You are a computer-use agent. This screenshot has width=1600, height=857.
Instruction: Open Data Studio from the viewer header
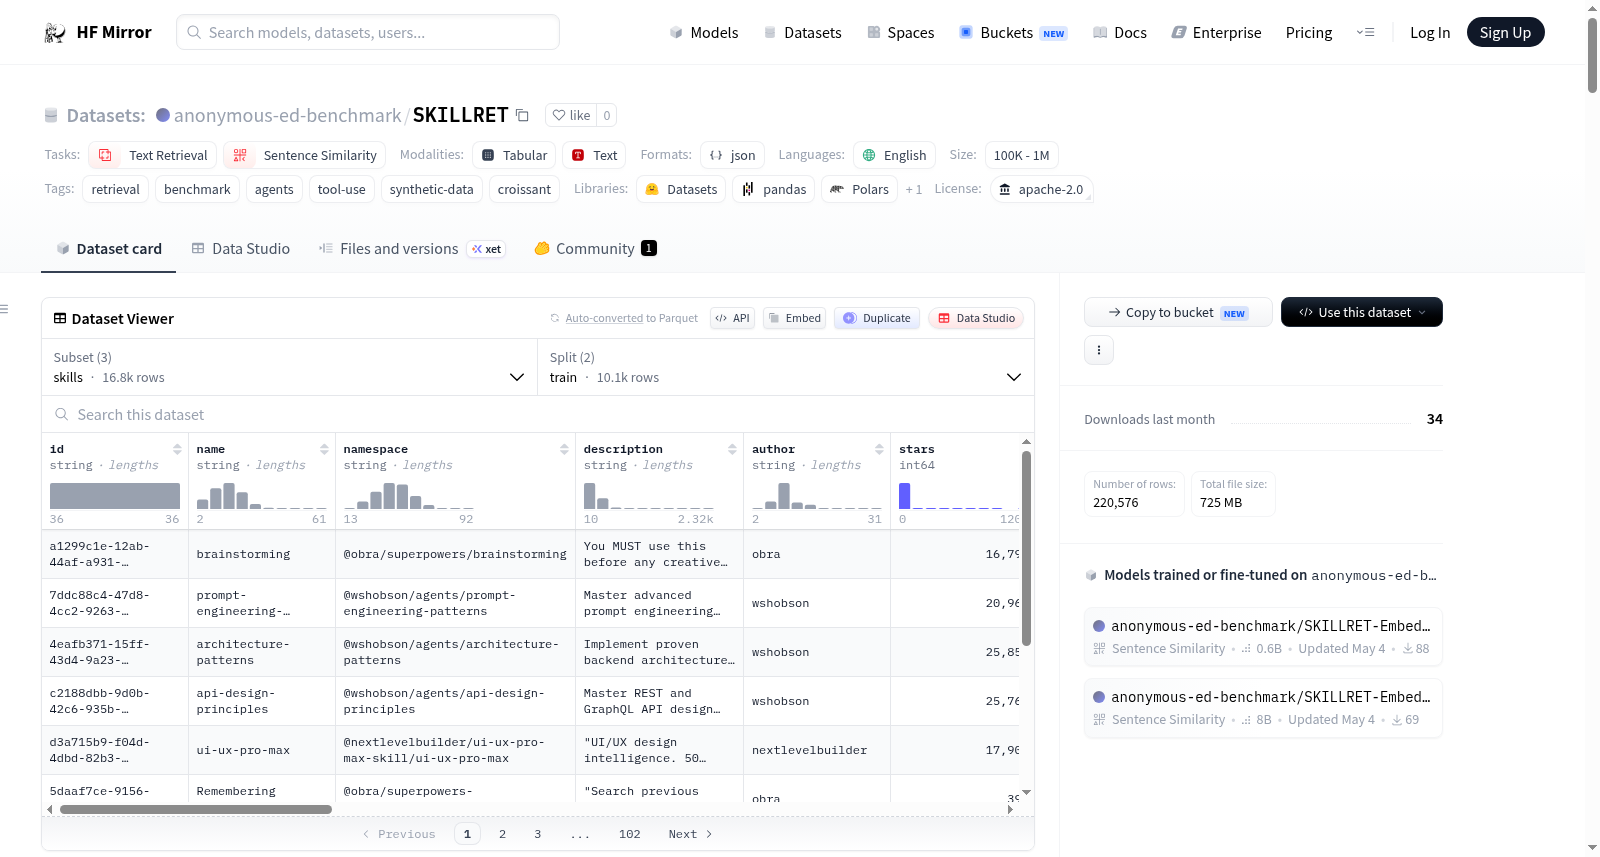tap(976, 318)
